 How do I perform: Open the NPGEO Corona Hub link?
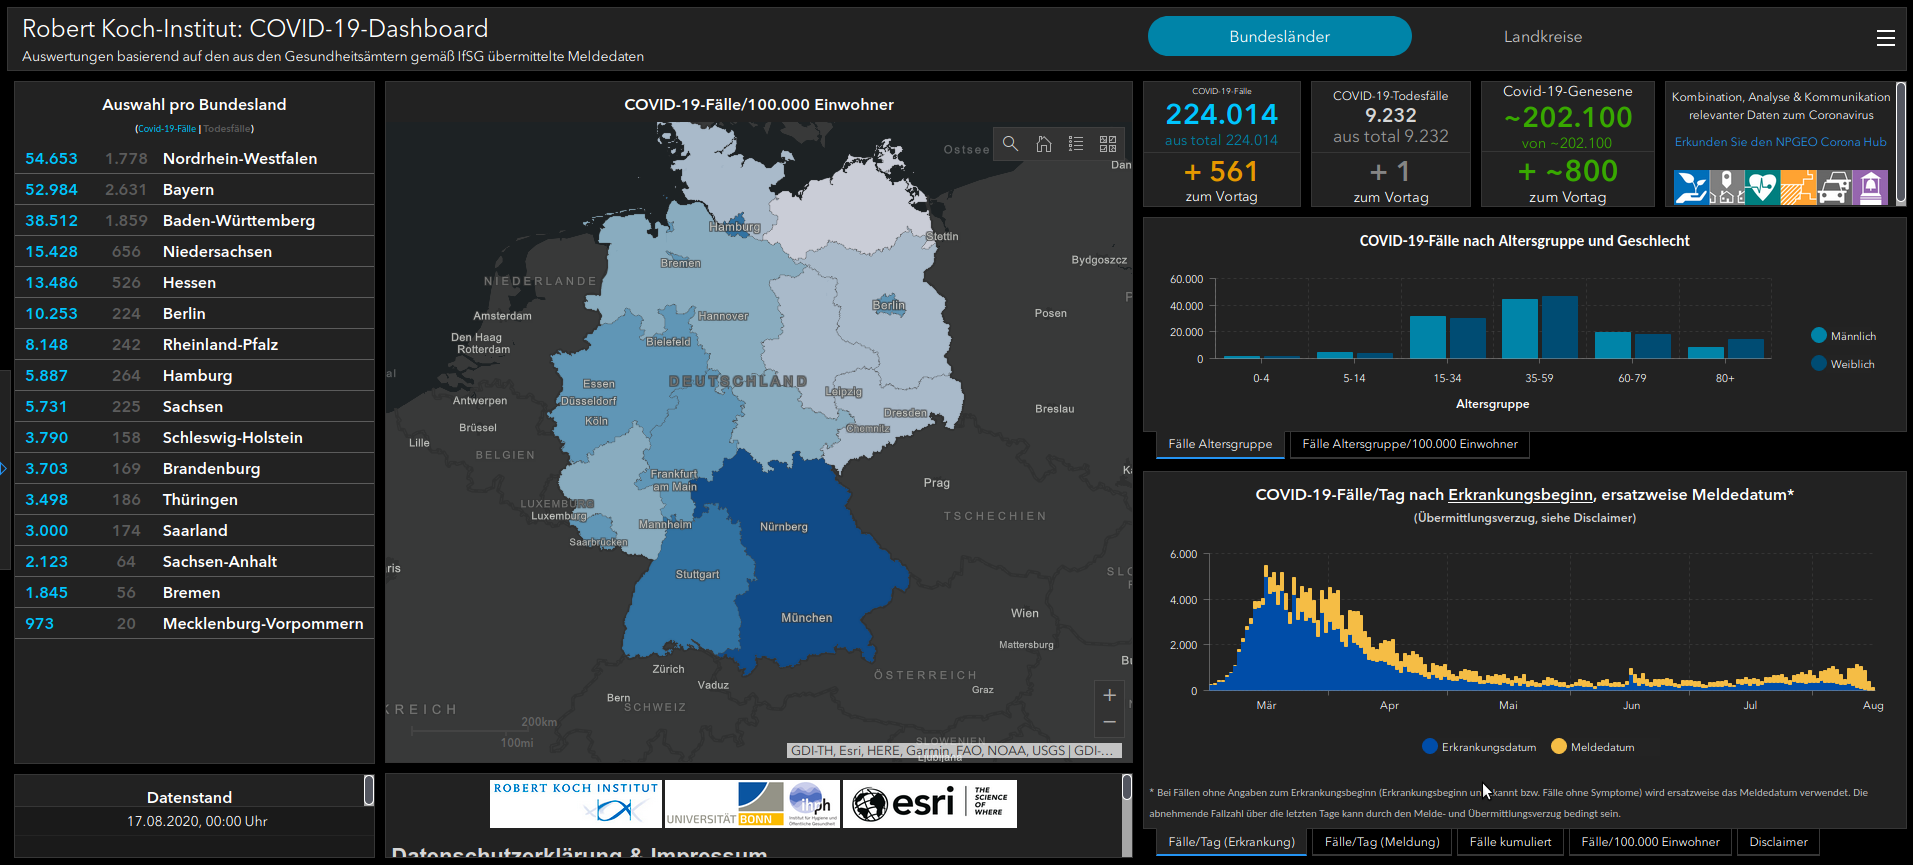1780,142
